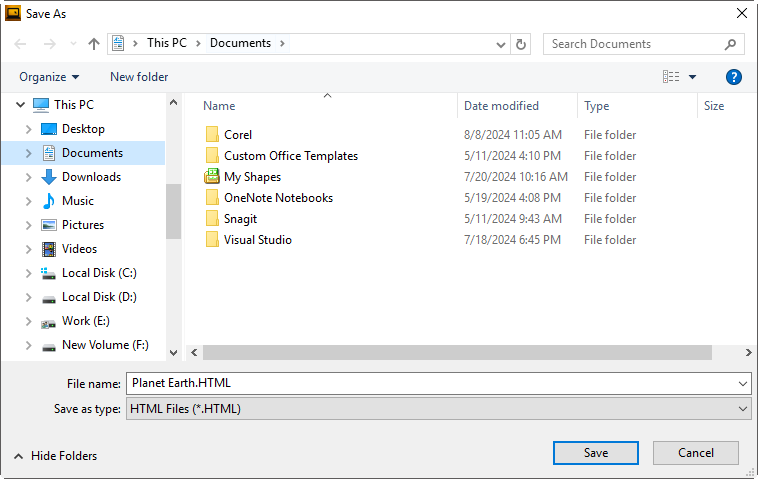Viewport: 758px width, 479px height.
Task: Open the Help question mark icon
Action: 733,77
